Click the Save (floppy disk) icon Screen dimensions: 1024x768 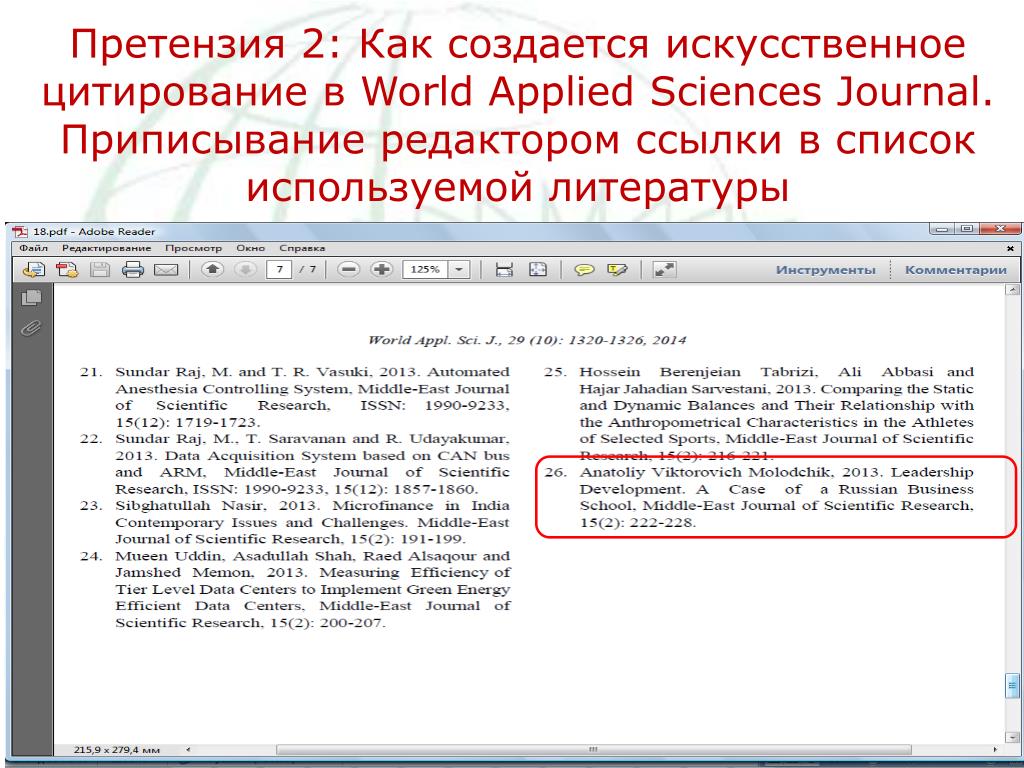click(x=99, y=269)
